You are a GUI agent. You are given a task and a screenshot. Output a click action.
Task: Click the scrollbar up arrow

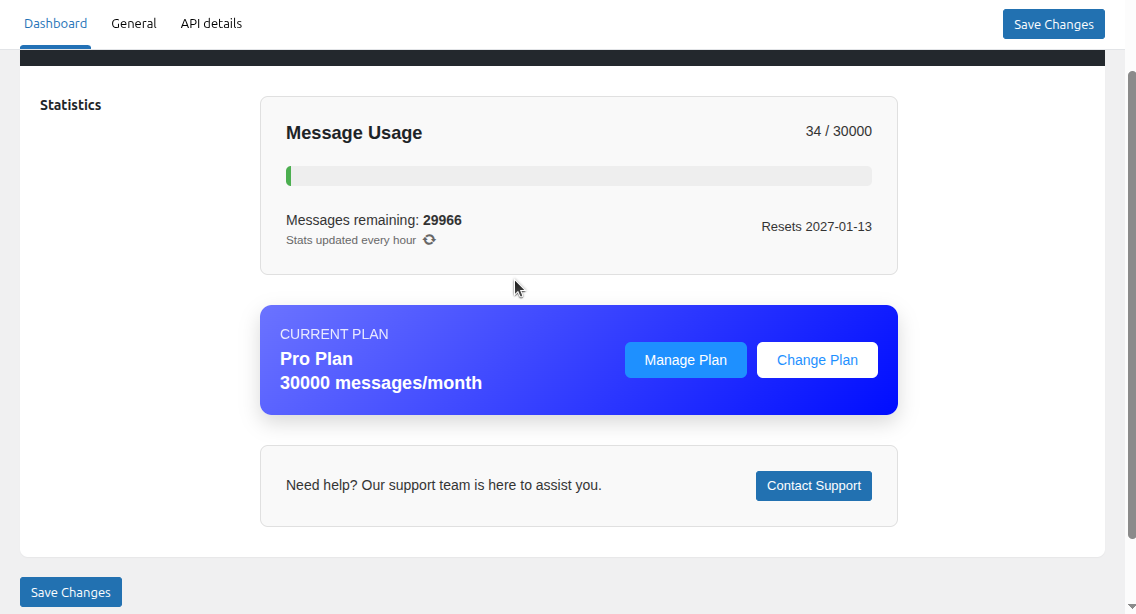(x=1131, y=56)
